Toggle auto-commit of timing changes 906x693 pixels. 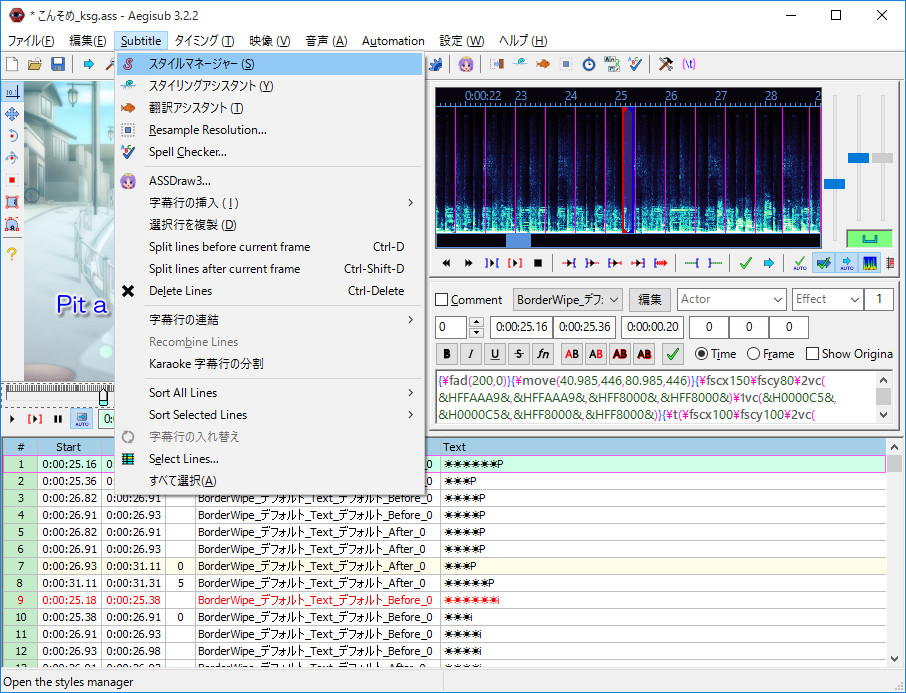tap(800, 264)
